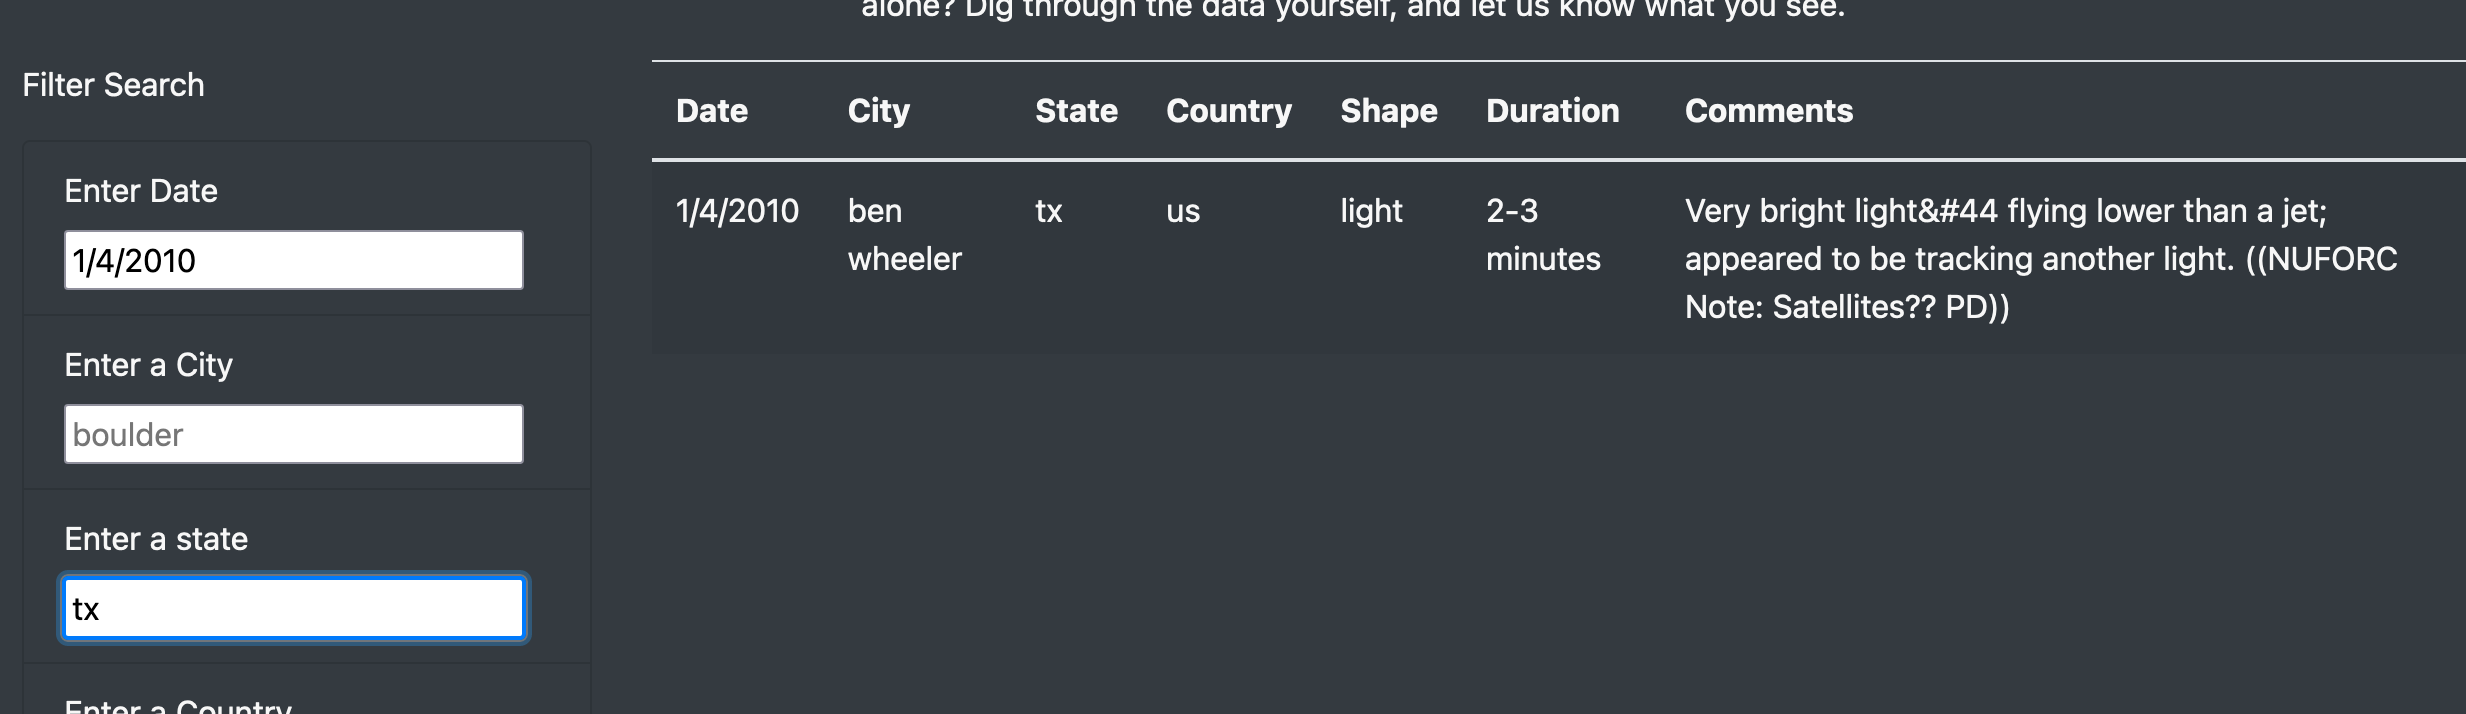2466x714 pixels.
Task: Select the 2-3 minutes duration cell
Action: coord(1543,234)
